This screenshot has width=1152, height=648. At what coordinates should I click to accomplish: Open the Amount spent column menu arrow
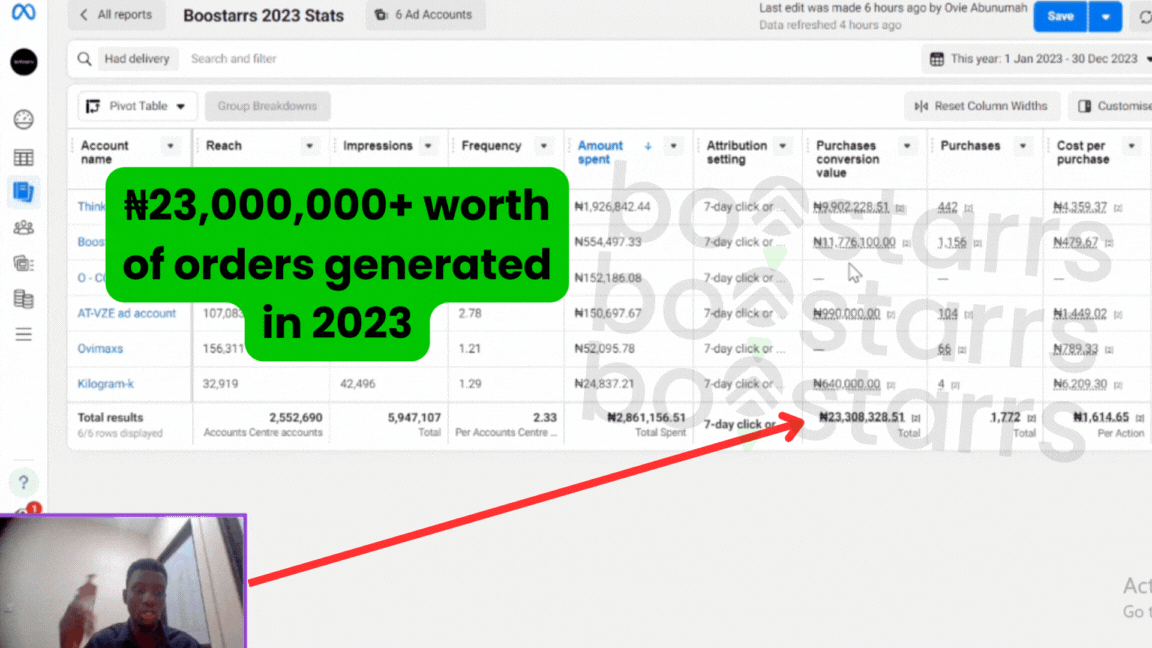coord(673,146)
